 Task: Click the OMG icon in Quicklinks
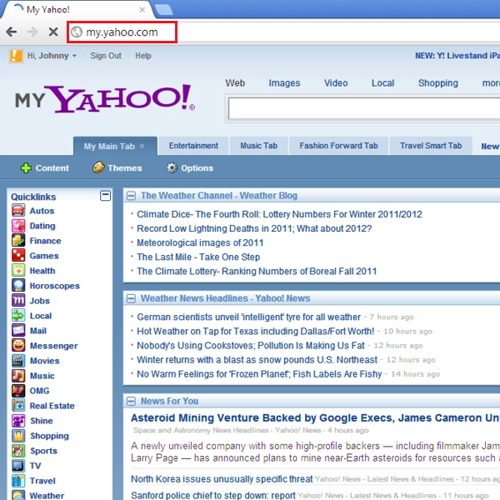(18, 391)
